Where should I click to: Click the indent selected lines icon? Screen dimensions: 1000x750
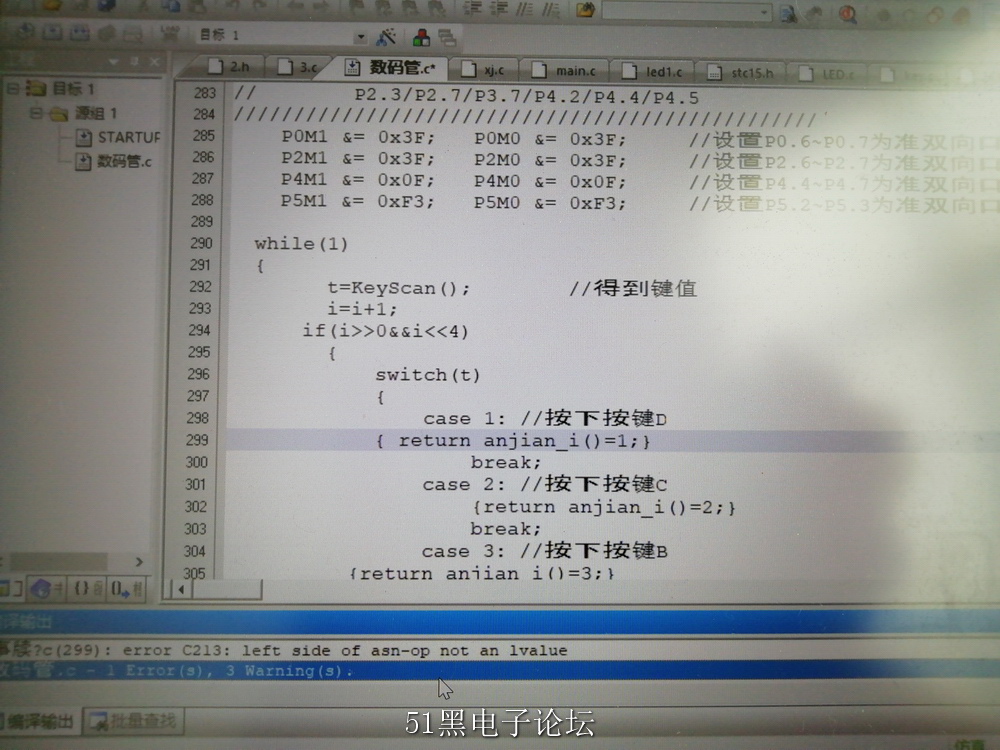(471, 8)
